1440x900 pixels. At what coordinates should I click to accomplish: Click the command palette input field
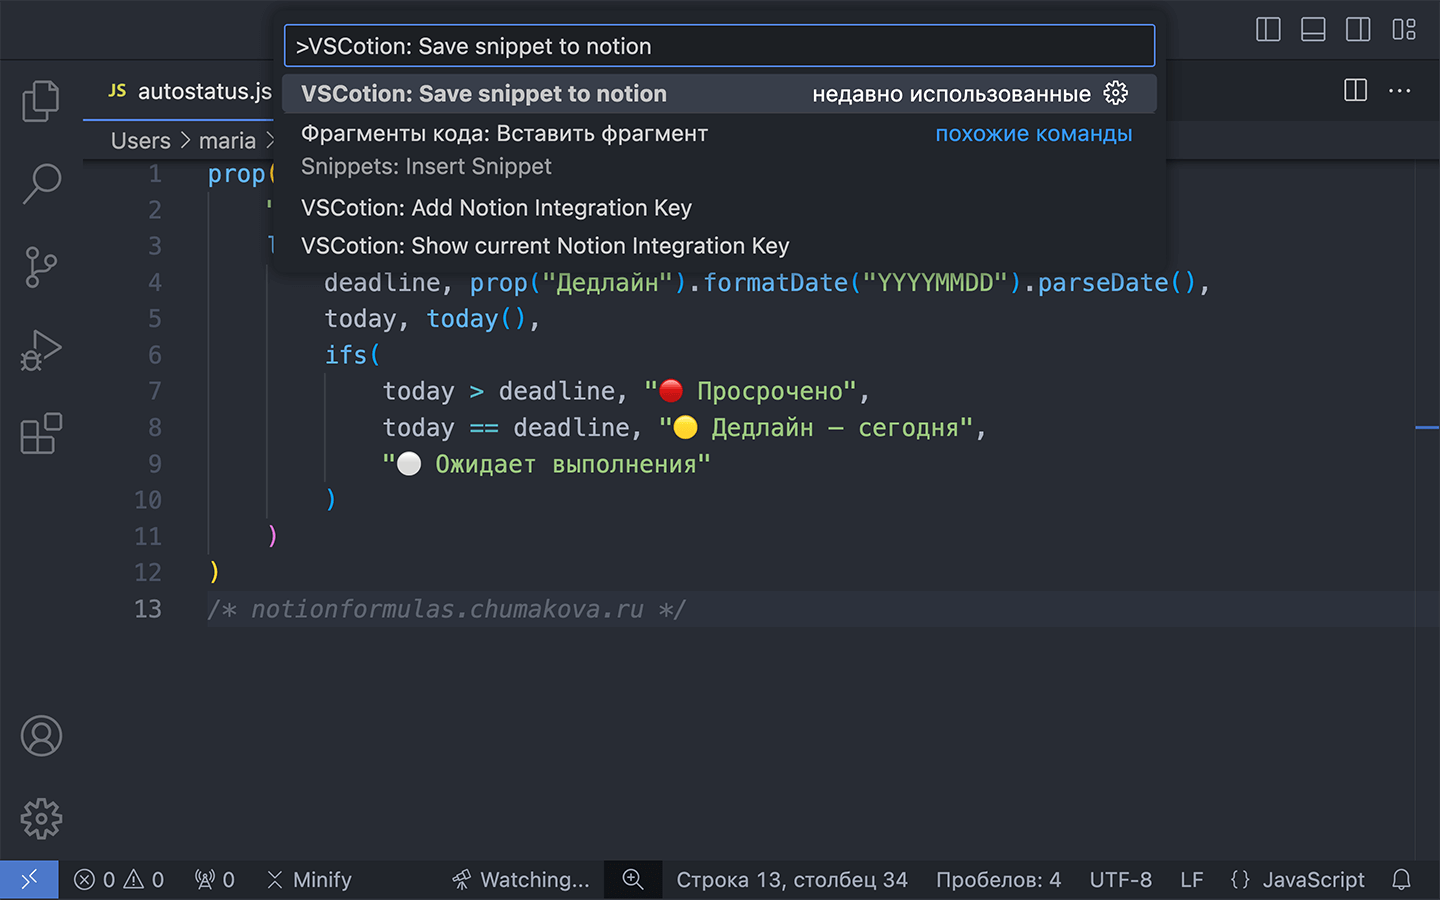[719, 46]
